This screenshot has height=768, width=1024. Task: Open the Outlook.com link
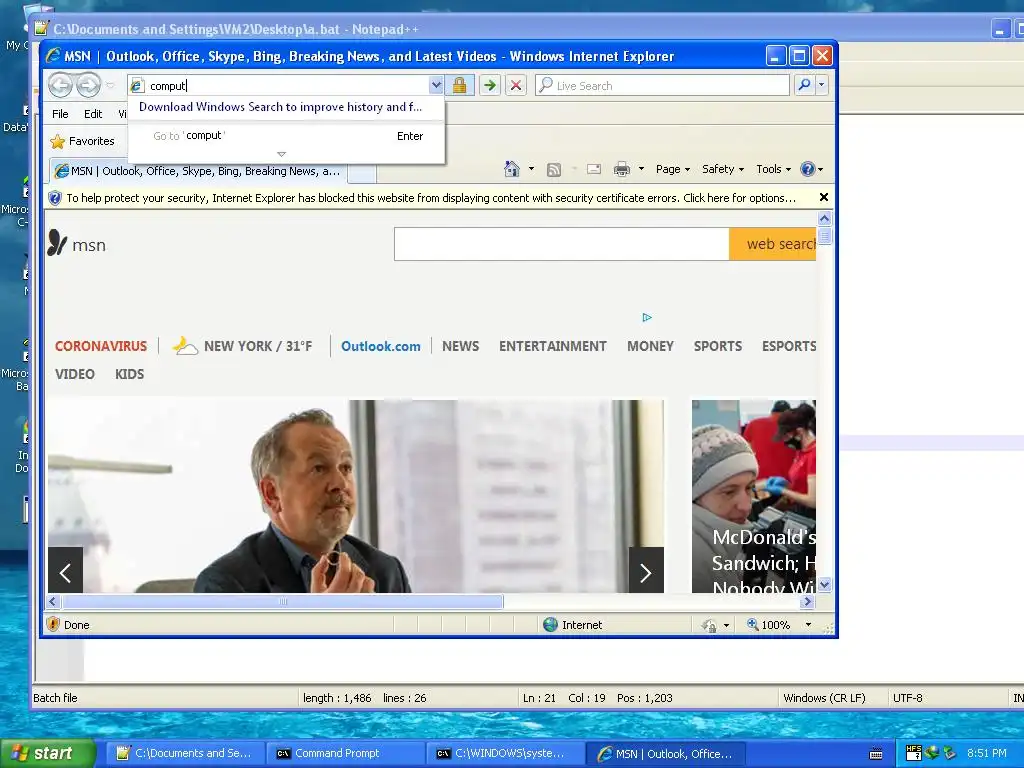(x=381, y=346)
